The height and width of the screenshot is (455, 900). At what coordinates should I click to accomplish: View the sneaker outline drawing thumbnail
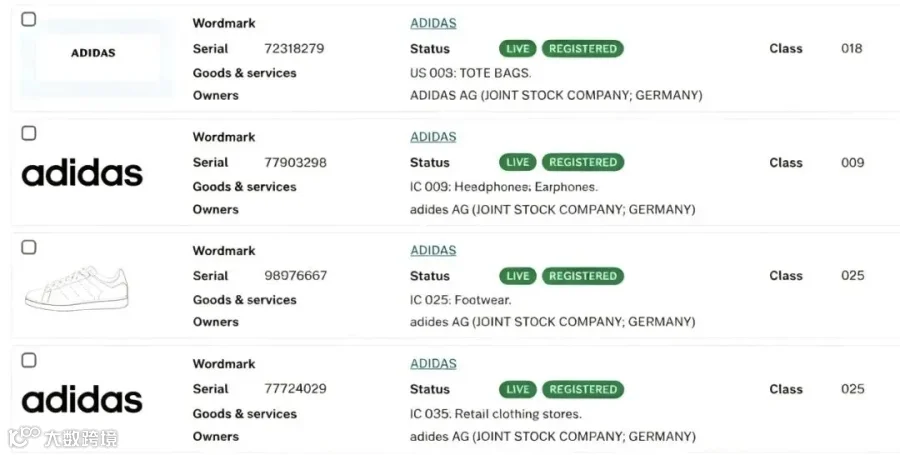point(77,288)
